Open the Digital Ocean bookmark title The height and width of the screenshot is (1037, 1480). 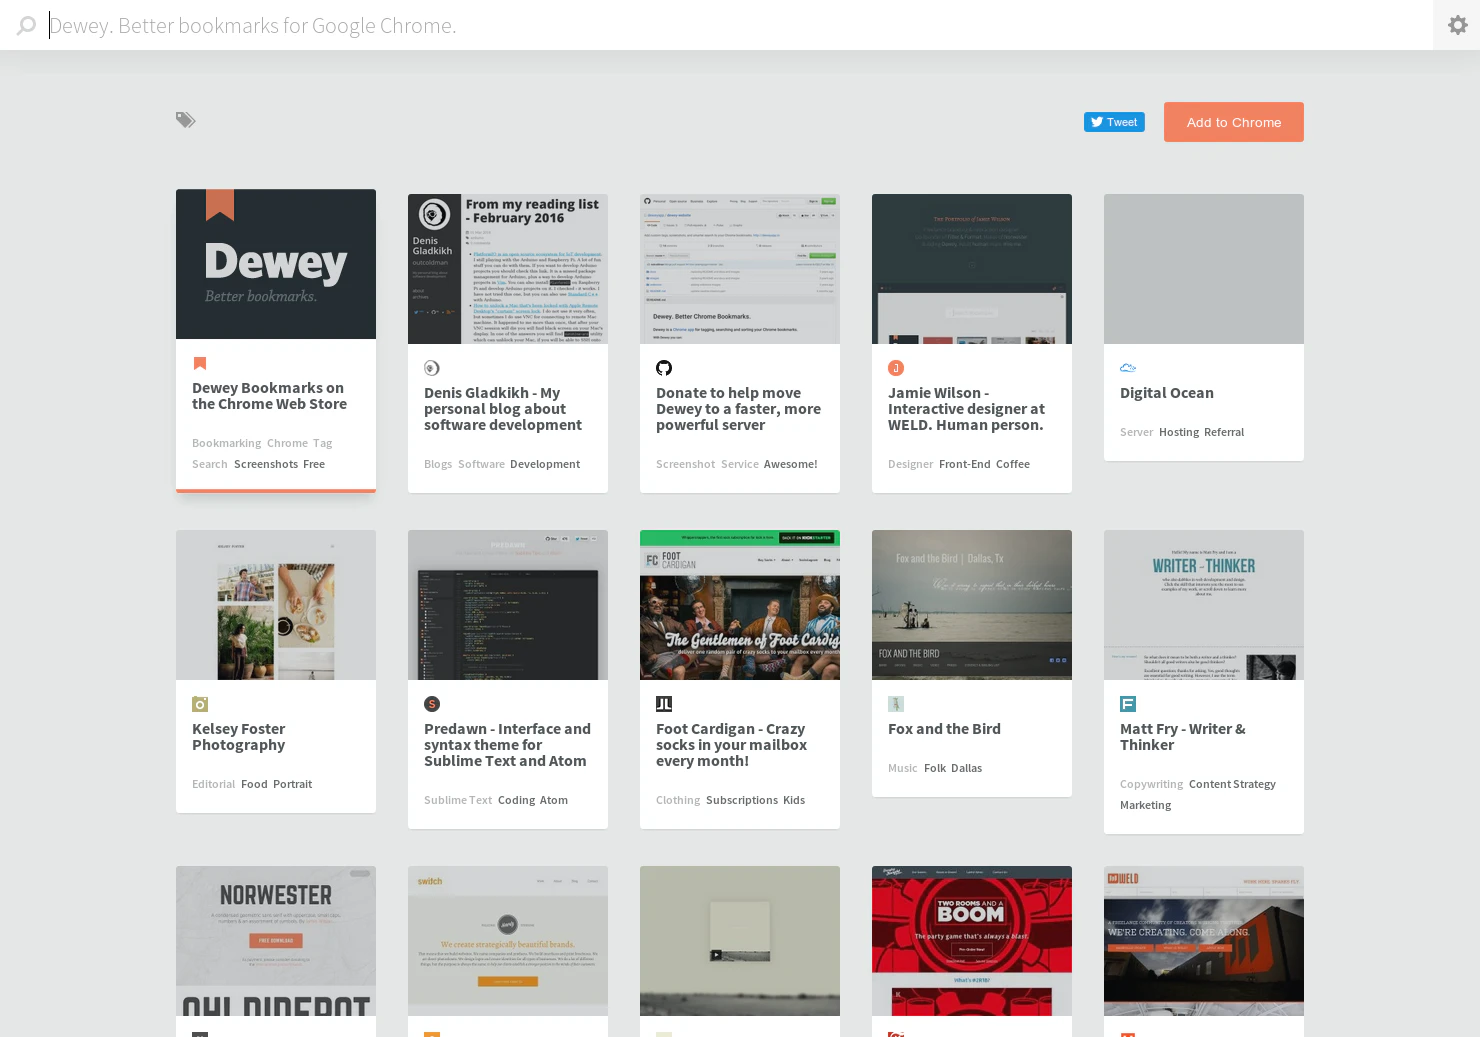[1167, 393]
